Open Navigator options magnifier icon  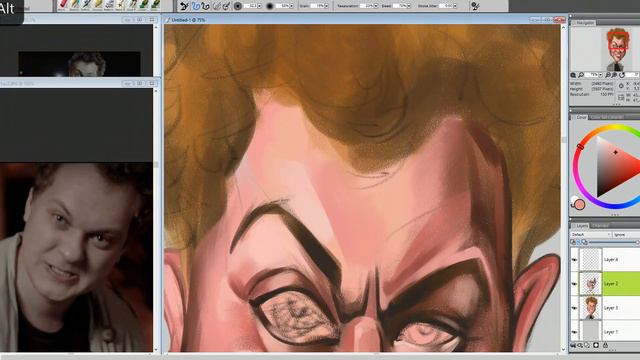[573, 75]
